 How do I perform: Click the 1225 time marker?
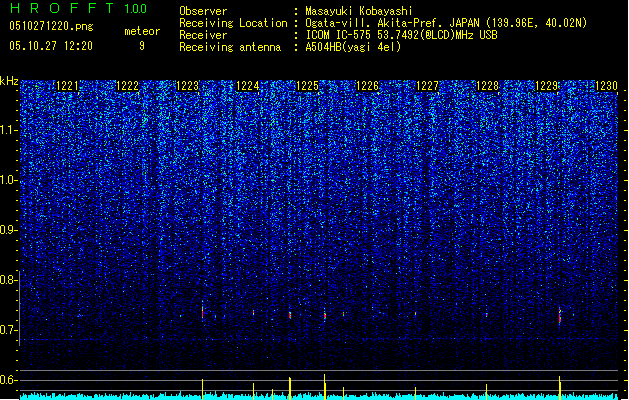point(307,86)
